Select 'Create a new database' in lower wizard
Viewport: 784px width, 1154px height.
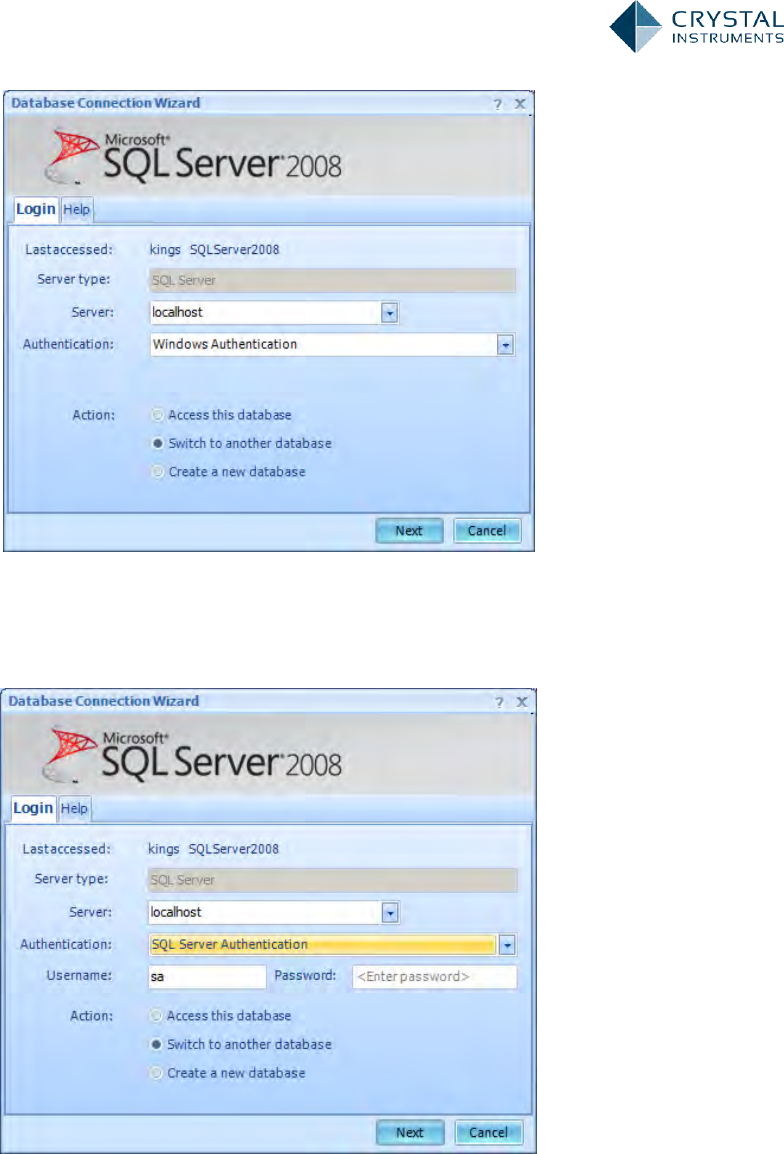click(x=227, y=1074)
